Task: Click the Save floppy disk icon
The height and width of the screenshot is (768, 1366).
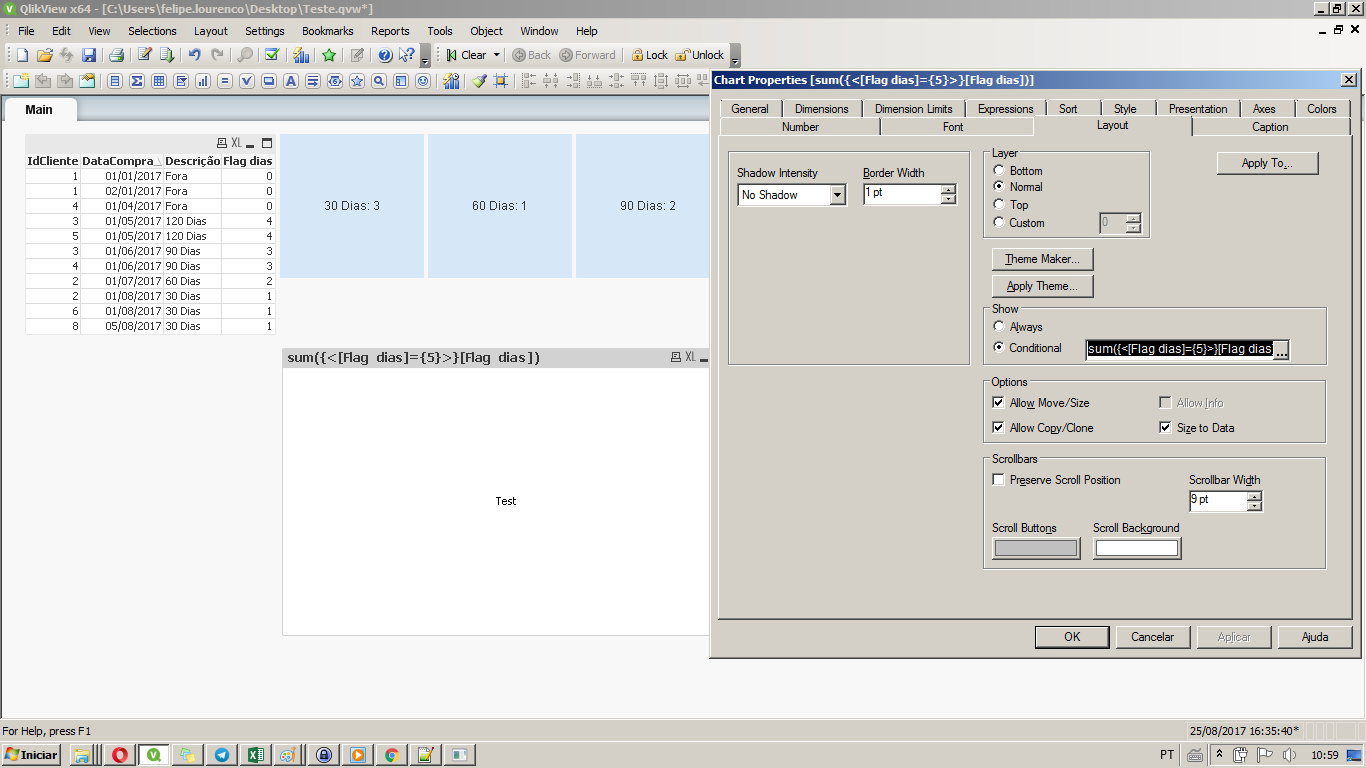Action: point(89,55)
